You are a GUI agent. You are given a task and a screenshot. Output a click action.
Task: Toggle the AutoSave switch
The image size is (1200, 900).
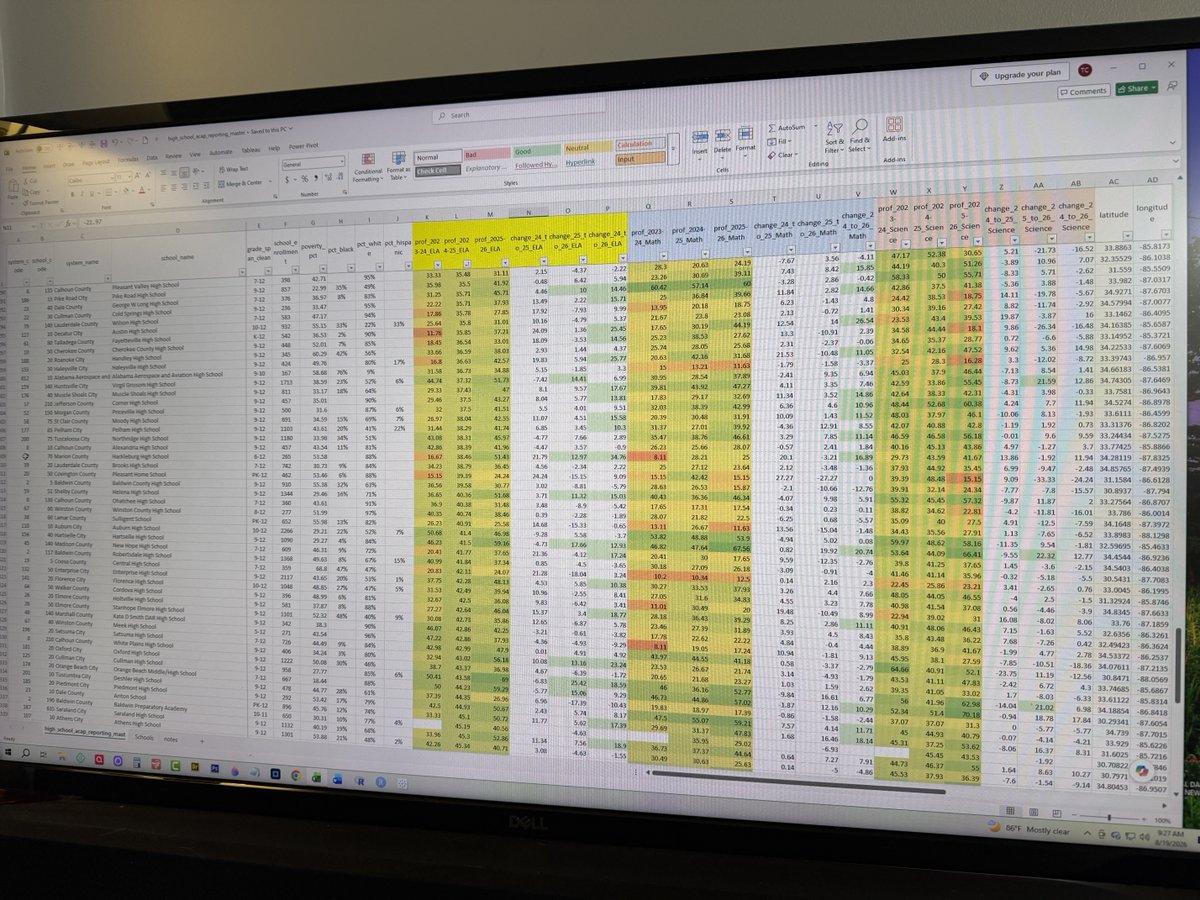(43, 149)
